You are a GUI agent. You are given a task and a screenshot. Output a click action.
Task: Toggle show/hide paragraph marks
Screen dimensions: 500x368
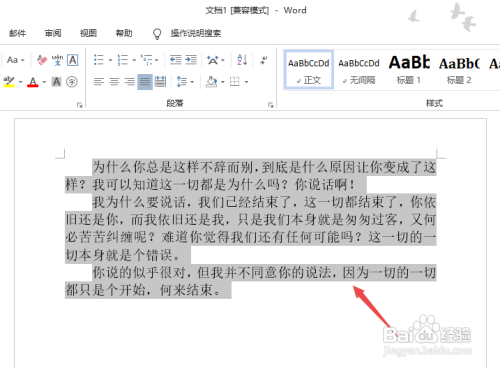pyautogui.click(x=264, y=60)
